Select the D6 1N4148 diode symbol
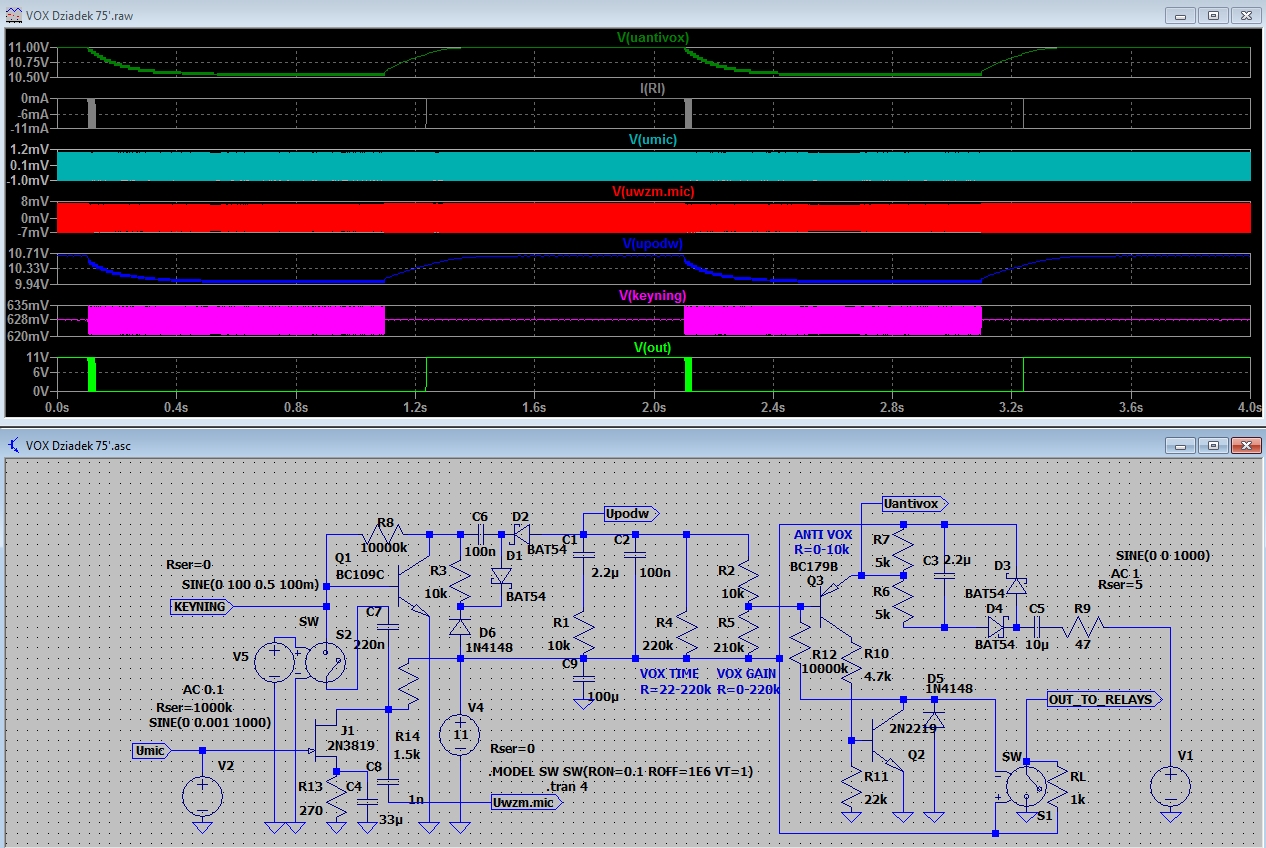 tap(460, 627)
